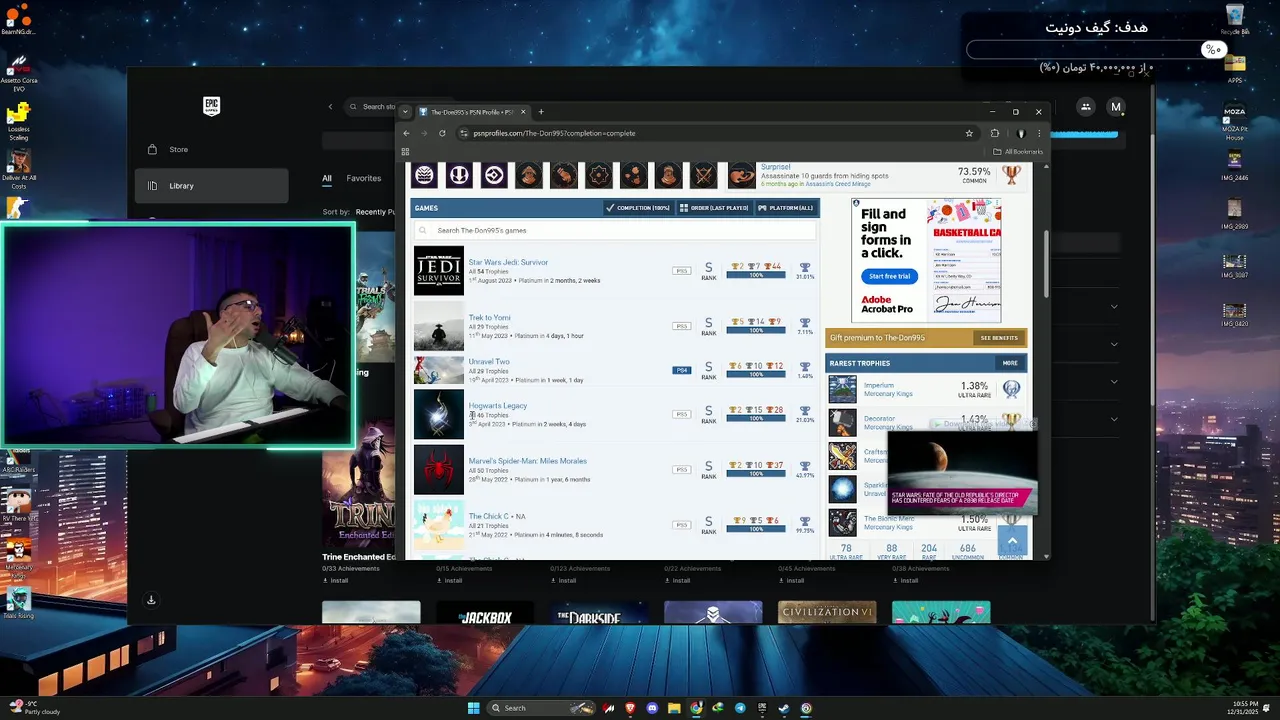Screen dimensions: 1280x720
Task: Open the Recently Played sort dropdown
Action: pos(375,212)
